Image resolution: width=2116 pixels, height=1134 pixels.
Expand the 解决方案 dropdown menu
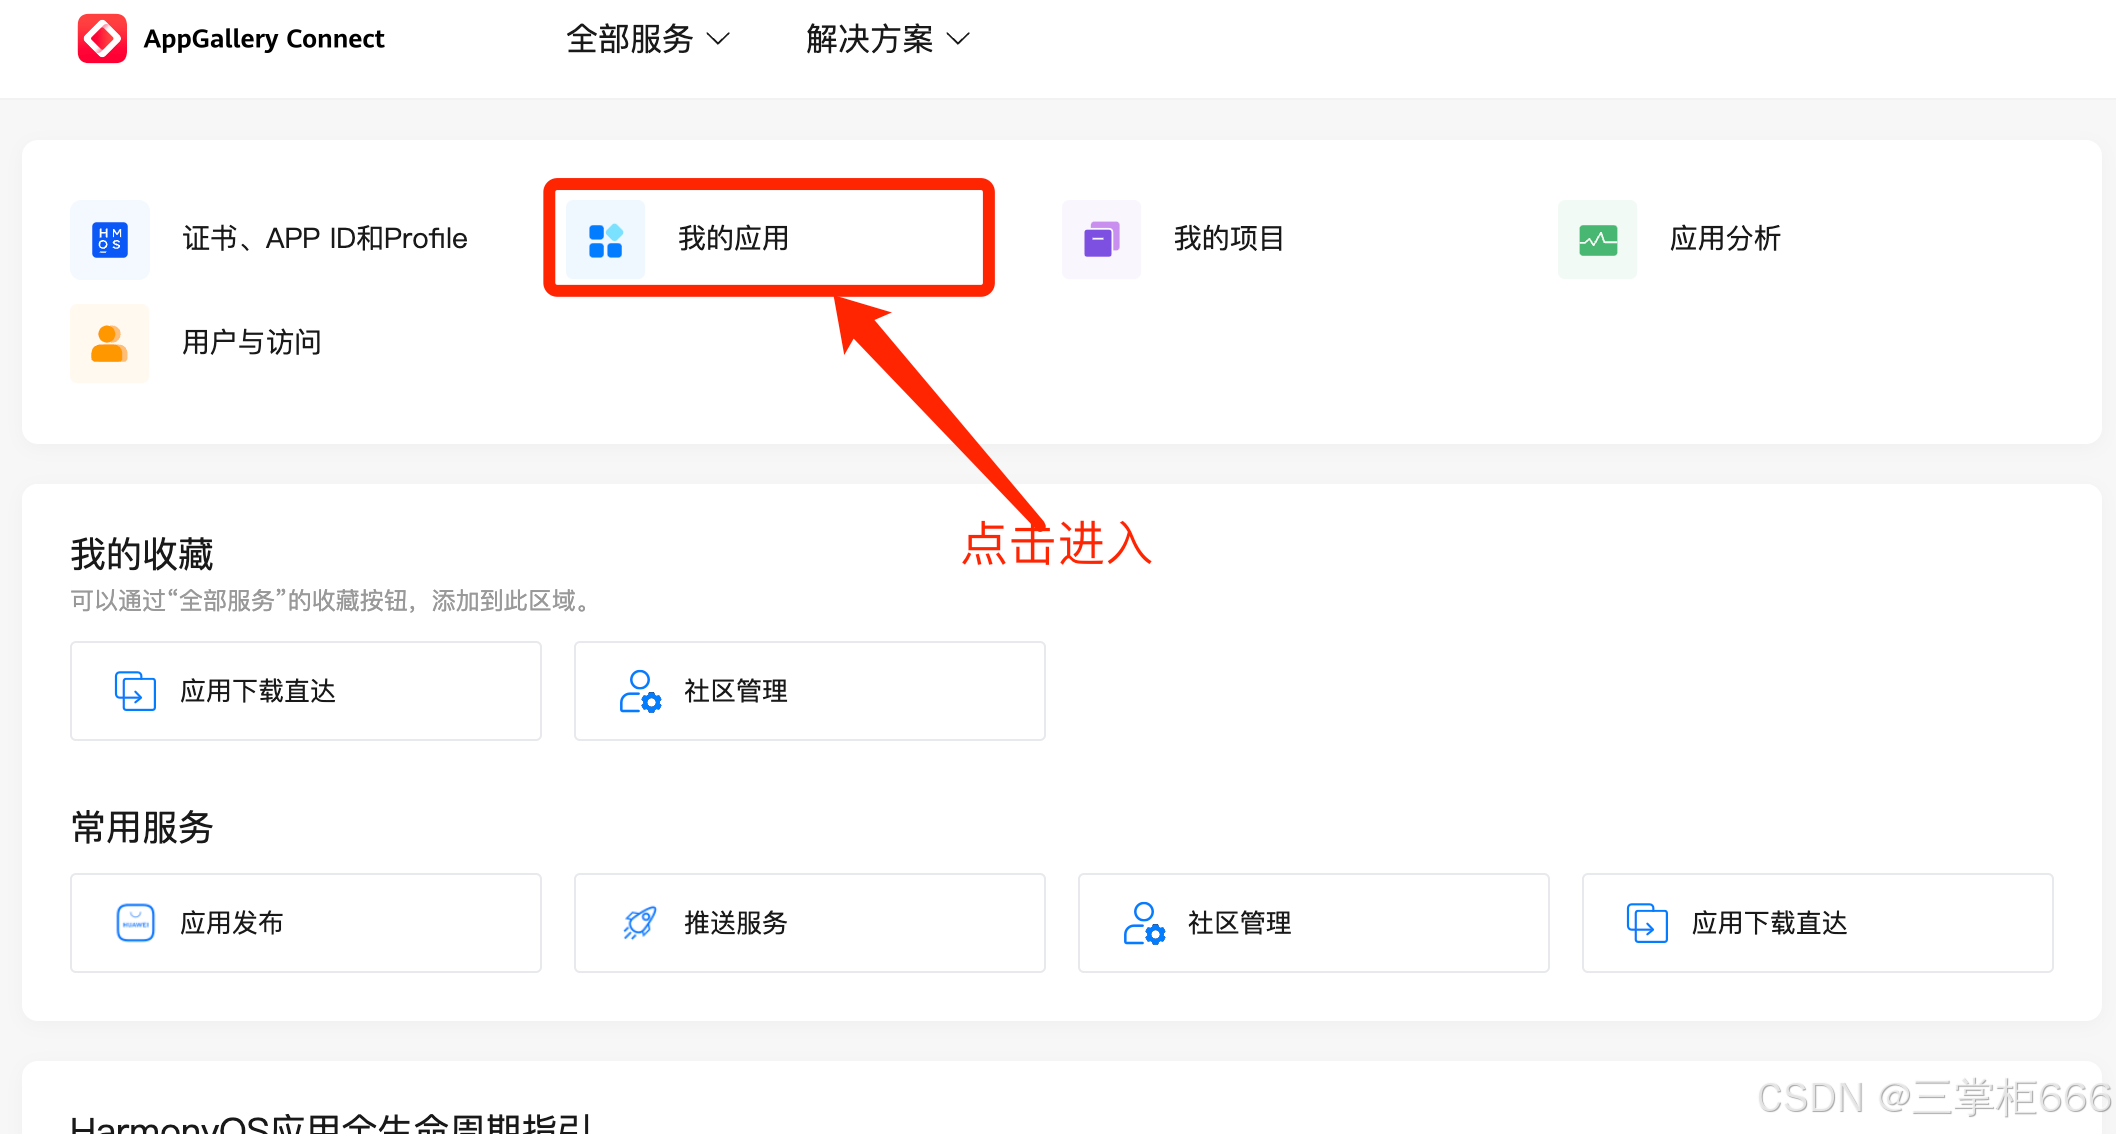(888, 39)
